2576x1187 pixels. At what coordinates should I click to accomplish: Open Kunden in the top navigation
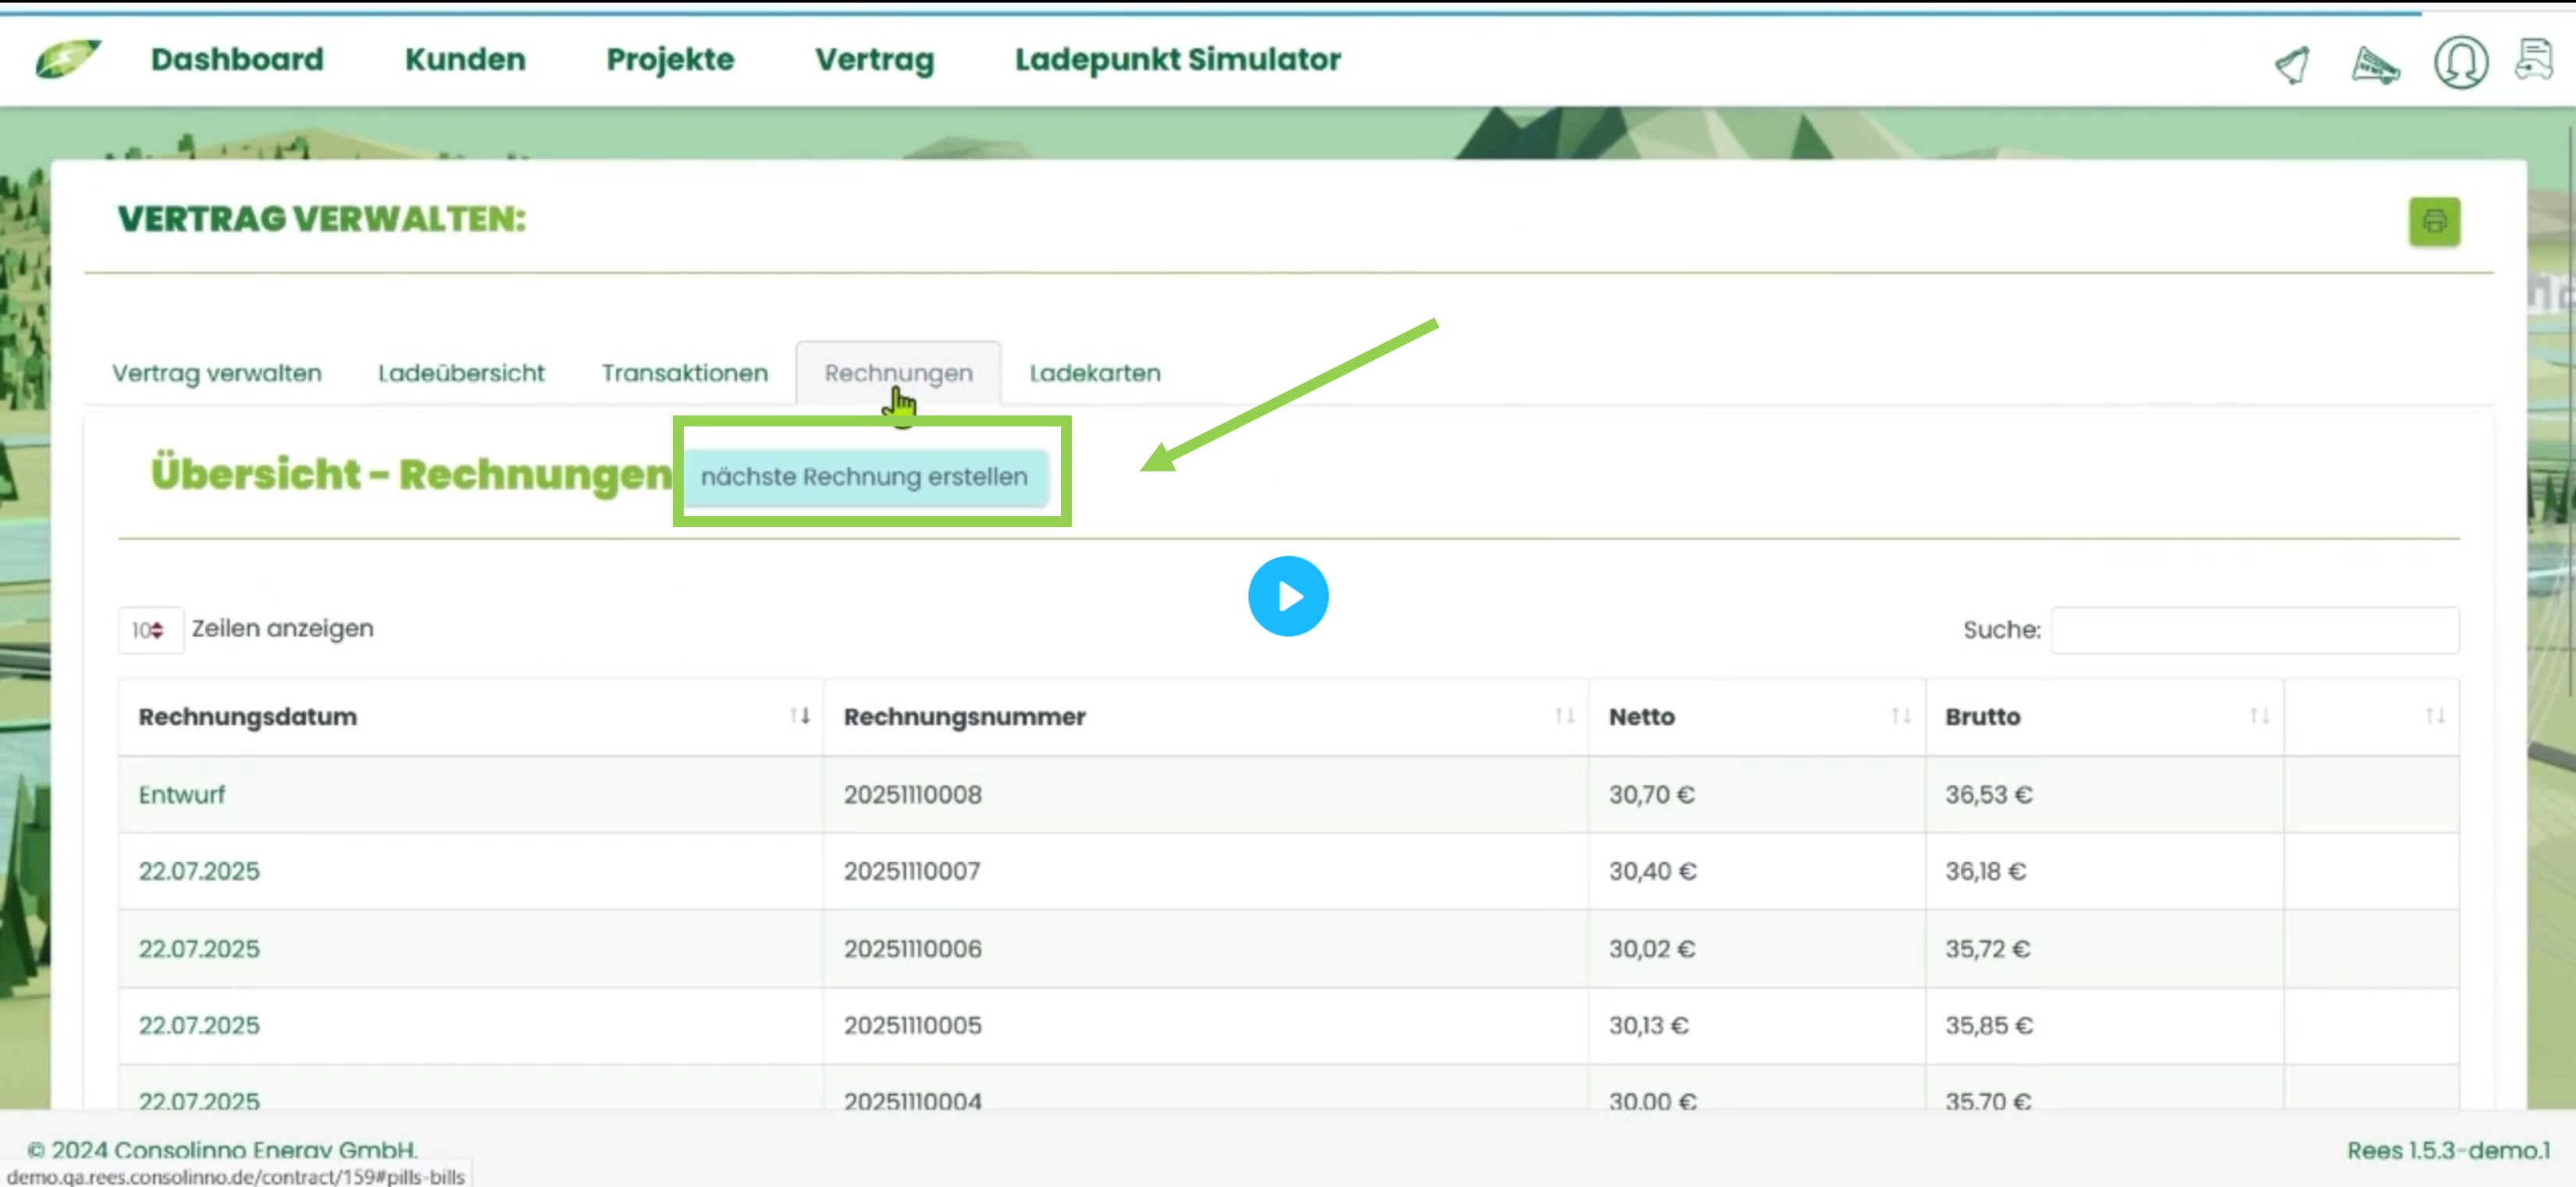[465, 59]
